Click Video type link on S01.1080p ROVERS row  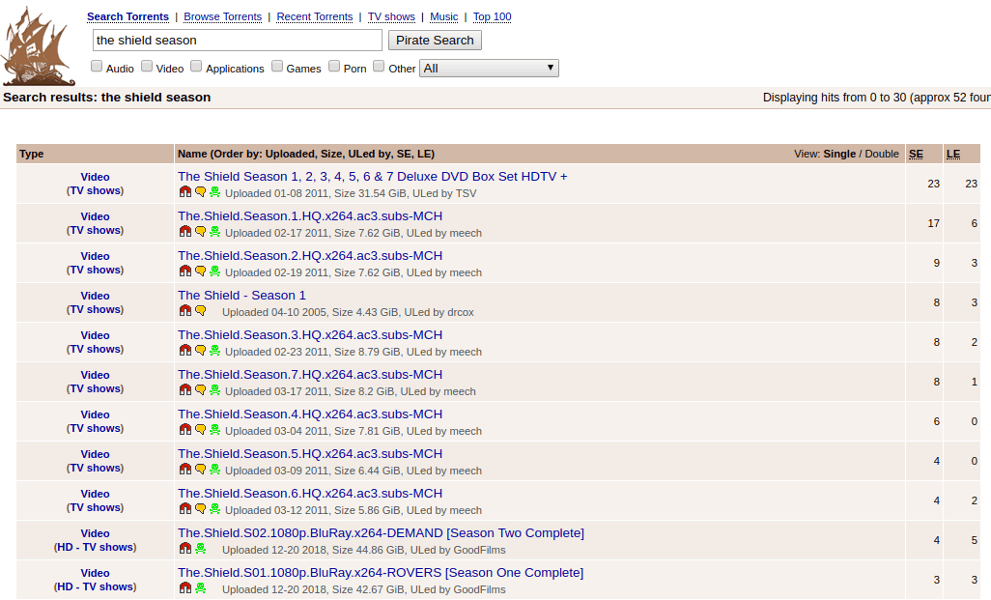coord(95,573)
